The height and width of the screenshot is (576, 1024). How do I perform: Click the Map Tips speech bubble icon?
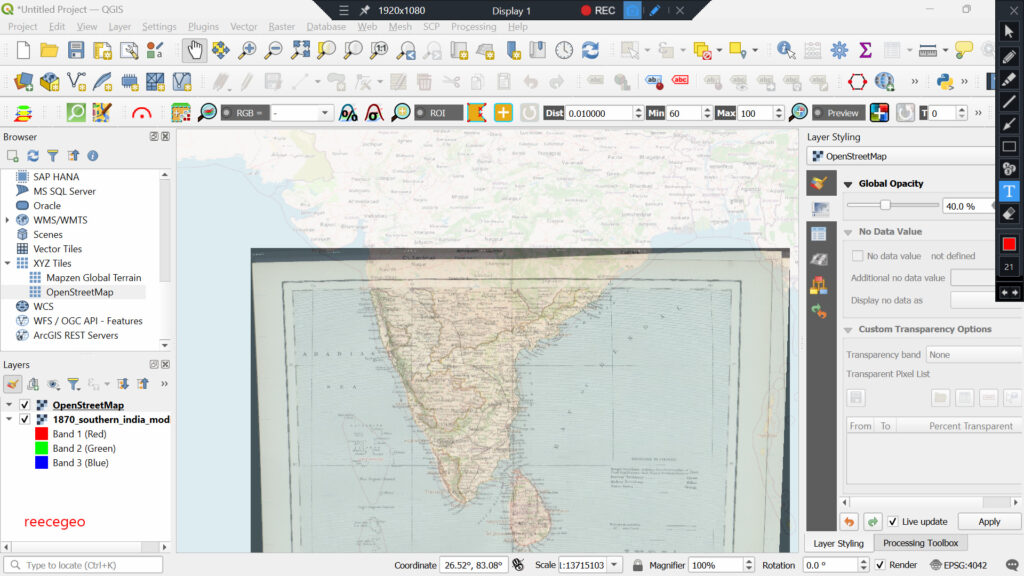click(x=963, y=50)
